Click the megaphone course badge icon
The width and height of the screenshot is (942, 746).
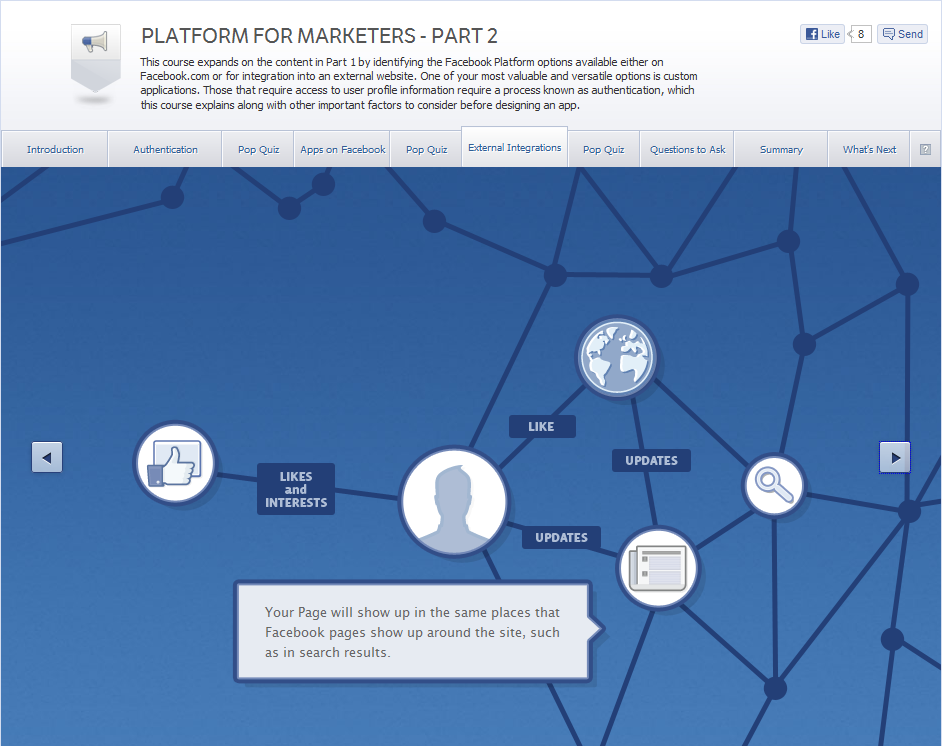[96, 58]
